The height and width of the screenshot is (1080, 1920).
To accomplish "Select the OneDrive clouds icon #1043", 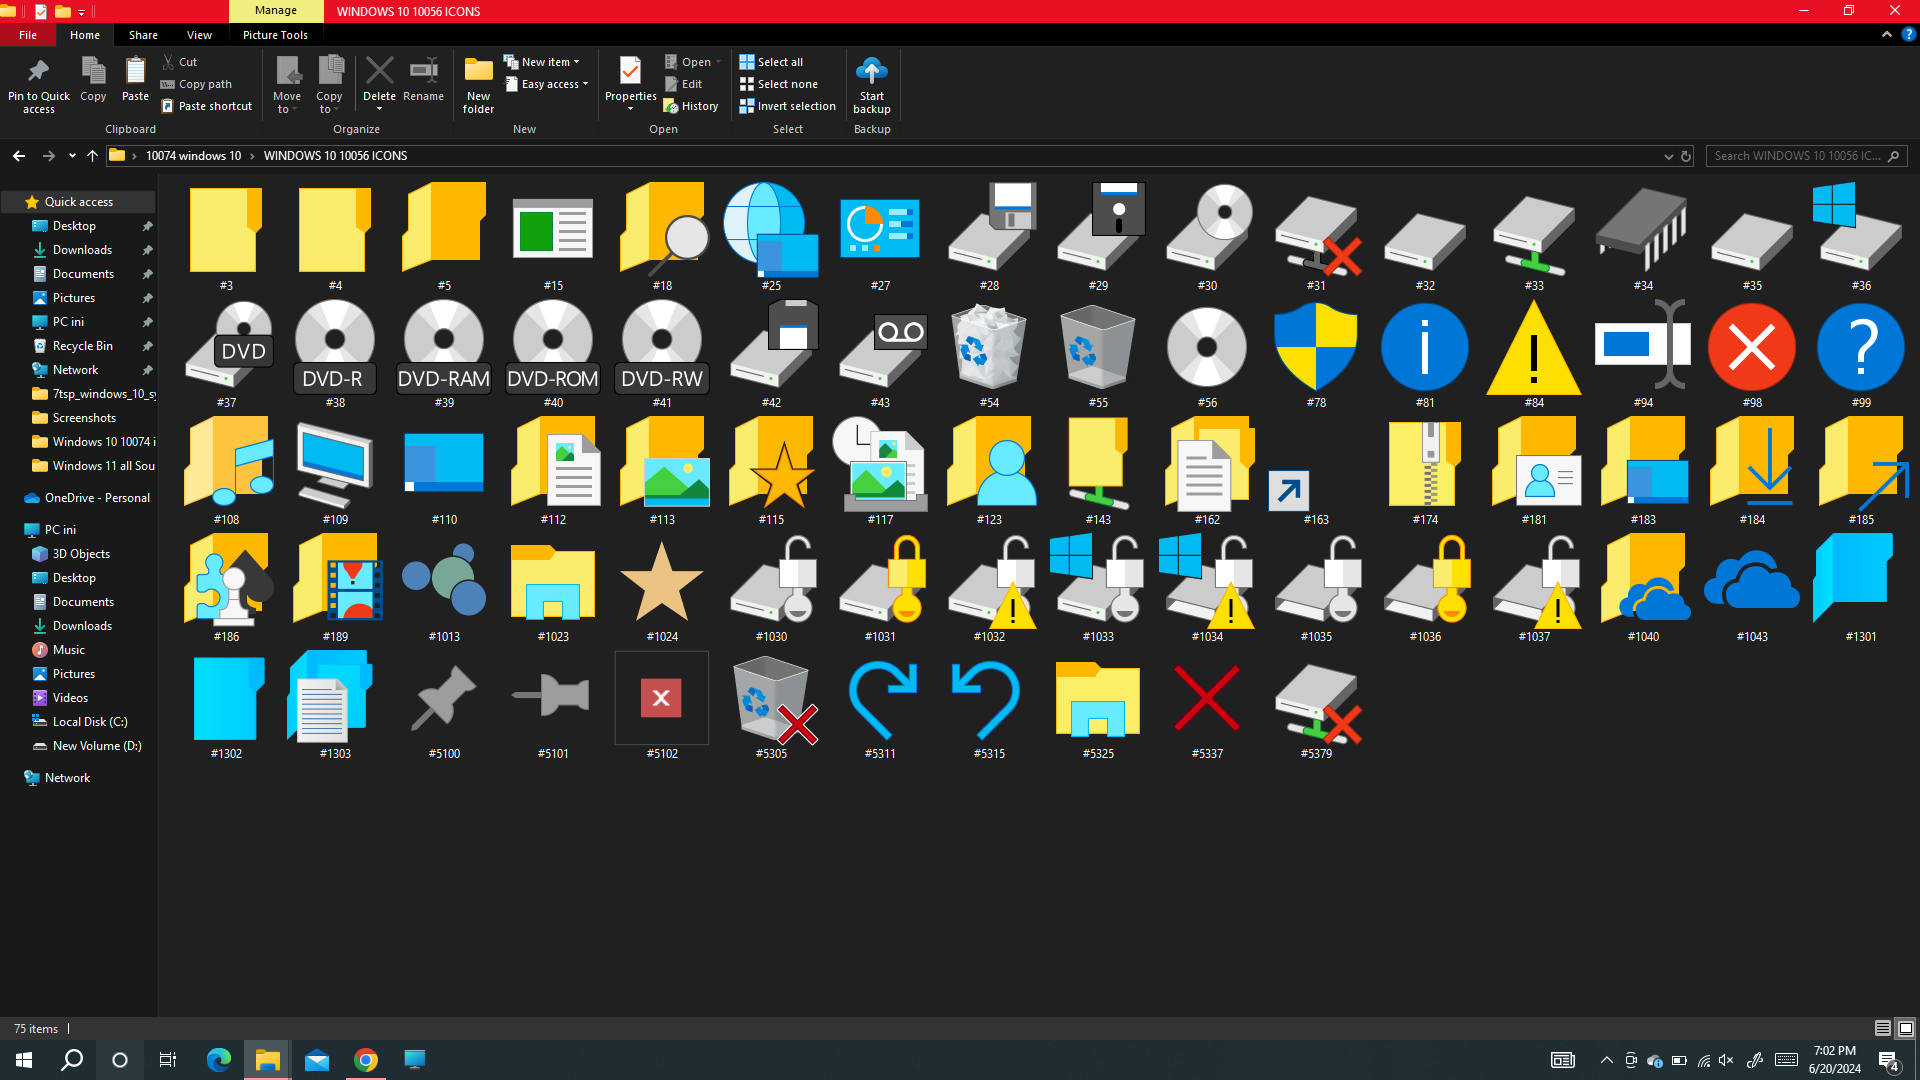I will tap(1751, 580).
